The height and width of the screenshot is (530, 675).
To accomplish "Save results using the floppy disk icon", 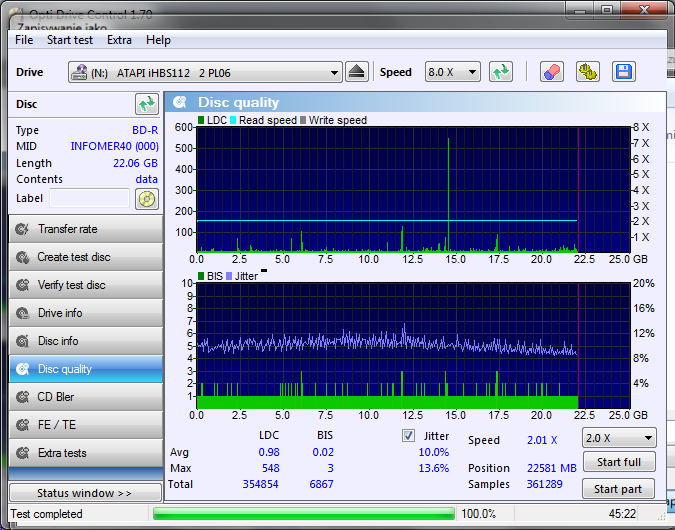I will pyautogui.click(x=623, y=72).
